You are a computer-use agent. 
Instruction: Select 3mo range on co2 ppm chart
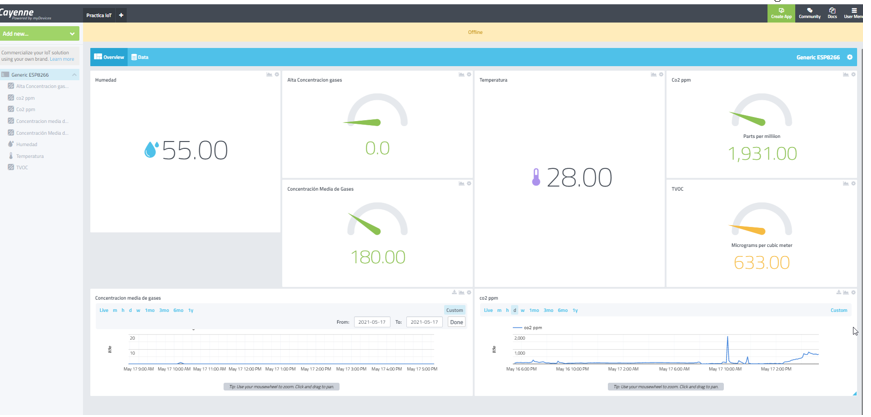tap(548, 310)
